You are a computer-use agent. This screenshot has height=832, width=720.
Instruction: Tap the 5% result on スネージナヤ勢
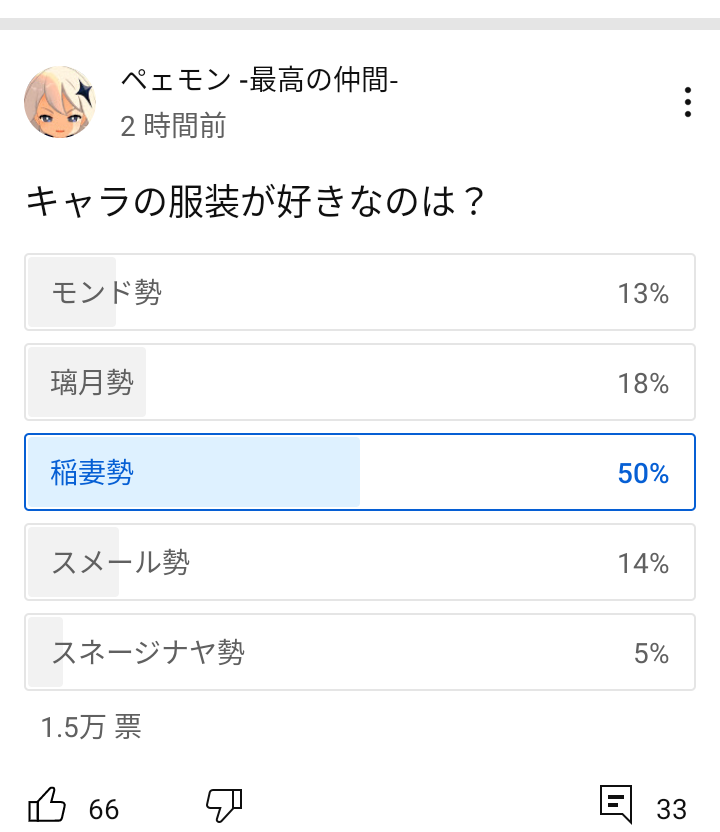click(651, 653)
